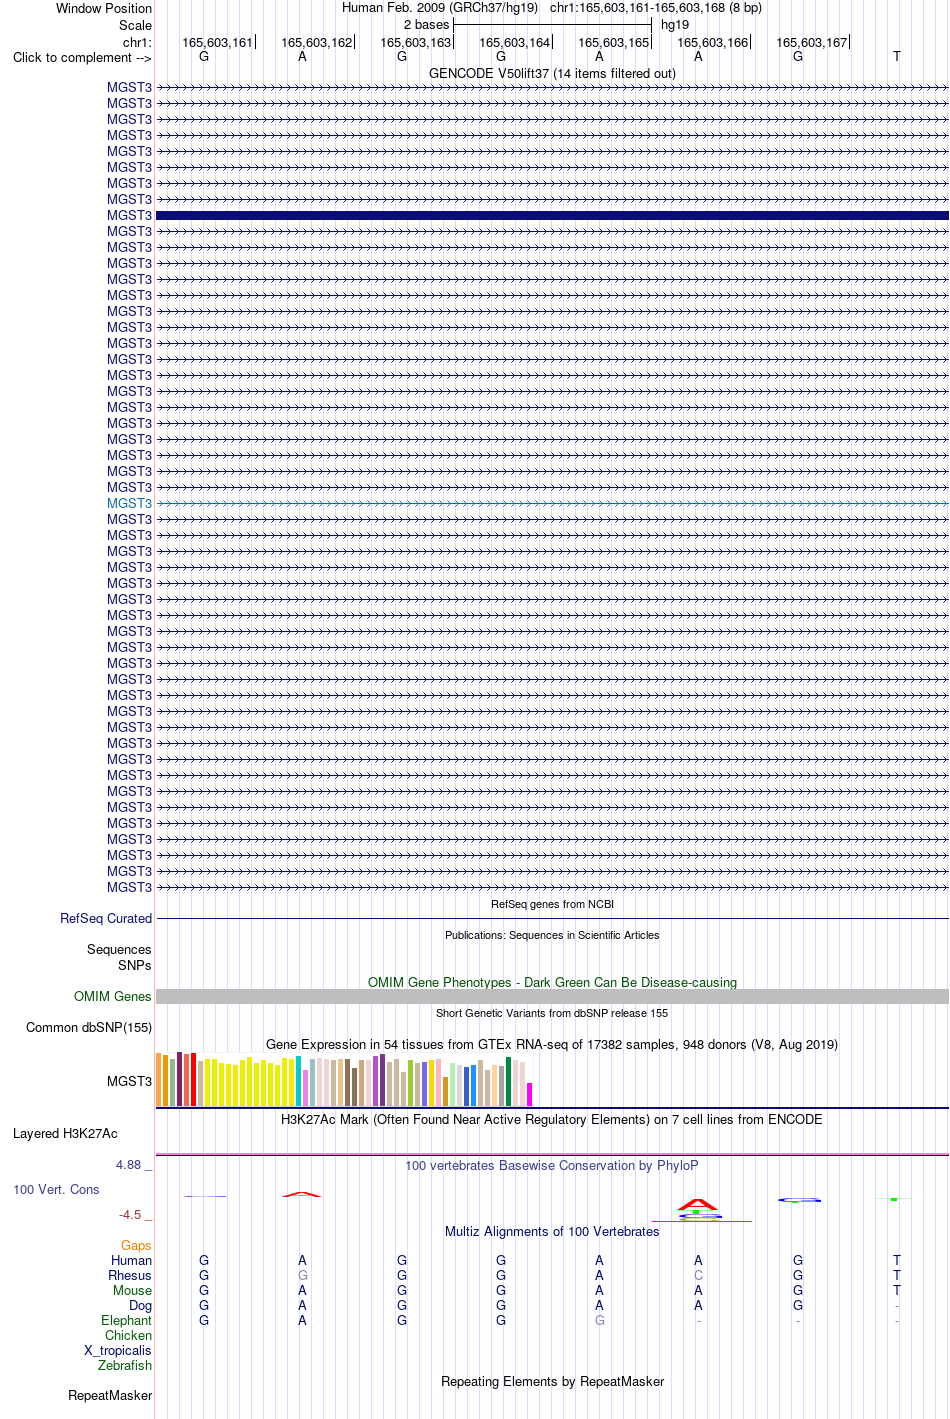Click position label 165,603,161
Image resolution: width=950 pixels, height=1419 pixels.
point(217,42)
